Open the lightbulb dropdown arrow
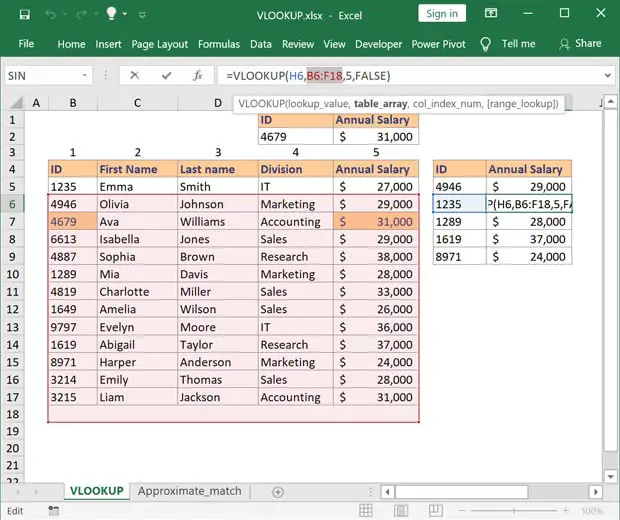The height and width of the screenshot is (520, 620). (125, 14)
